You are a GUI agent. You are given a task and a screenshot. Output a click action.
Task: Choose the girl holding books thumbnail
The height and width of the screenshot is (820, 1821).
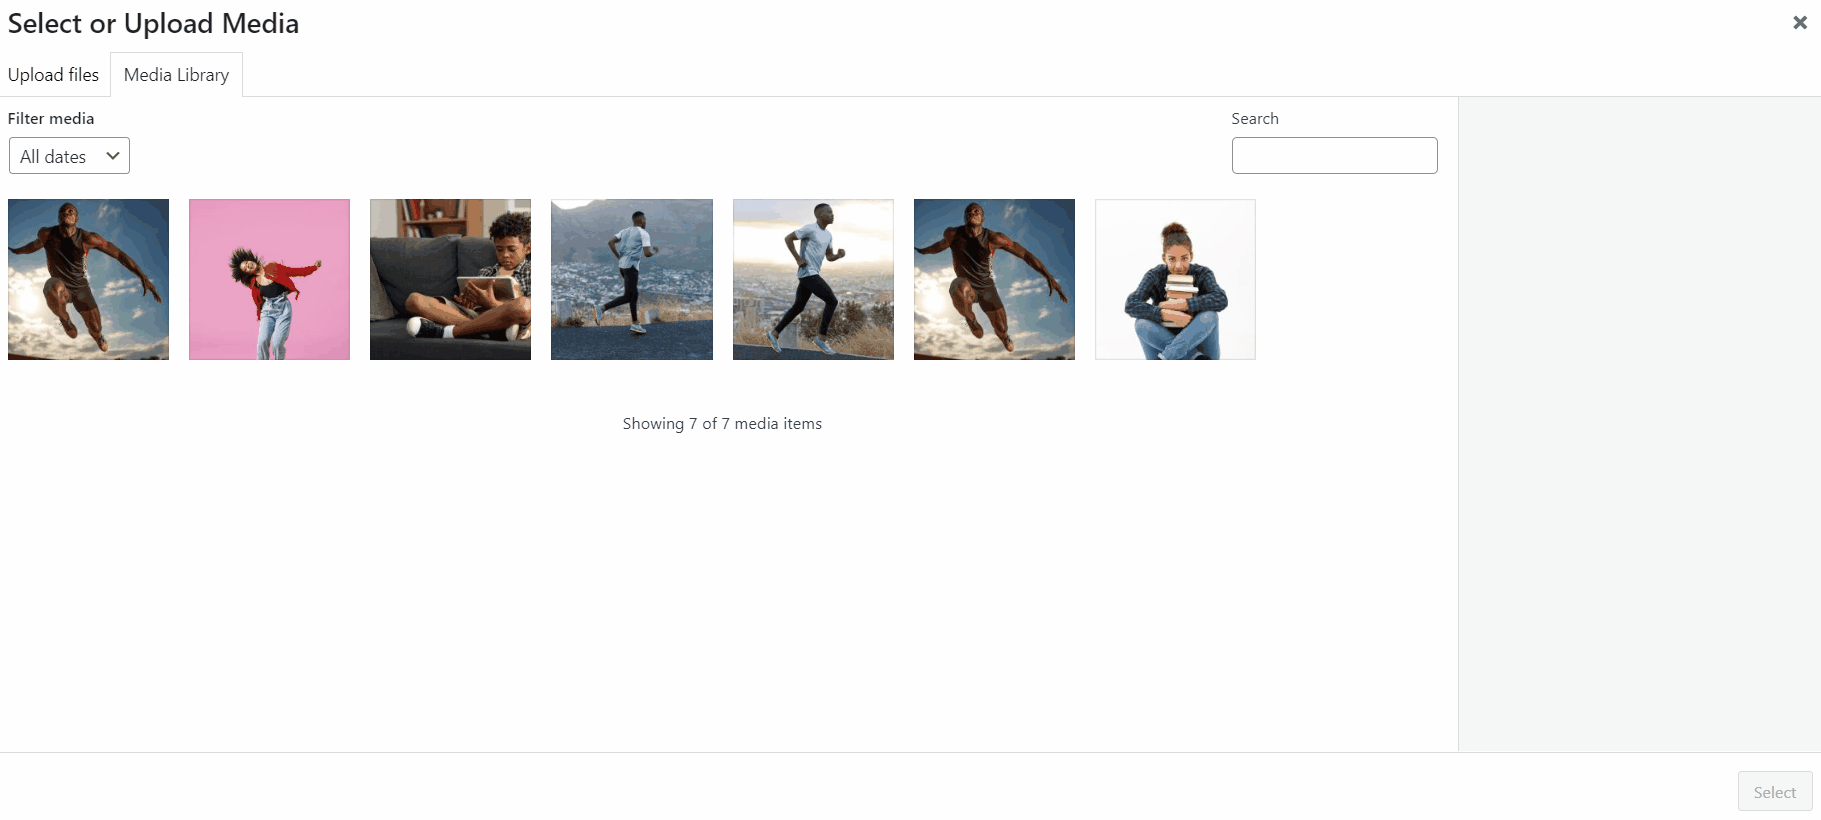point(1175,279)
